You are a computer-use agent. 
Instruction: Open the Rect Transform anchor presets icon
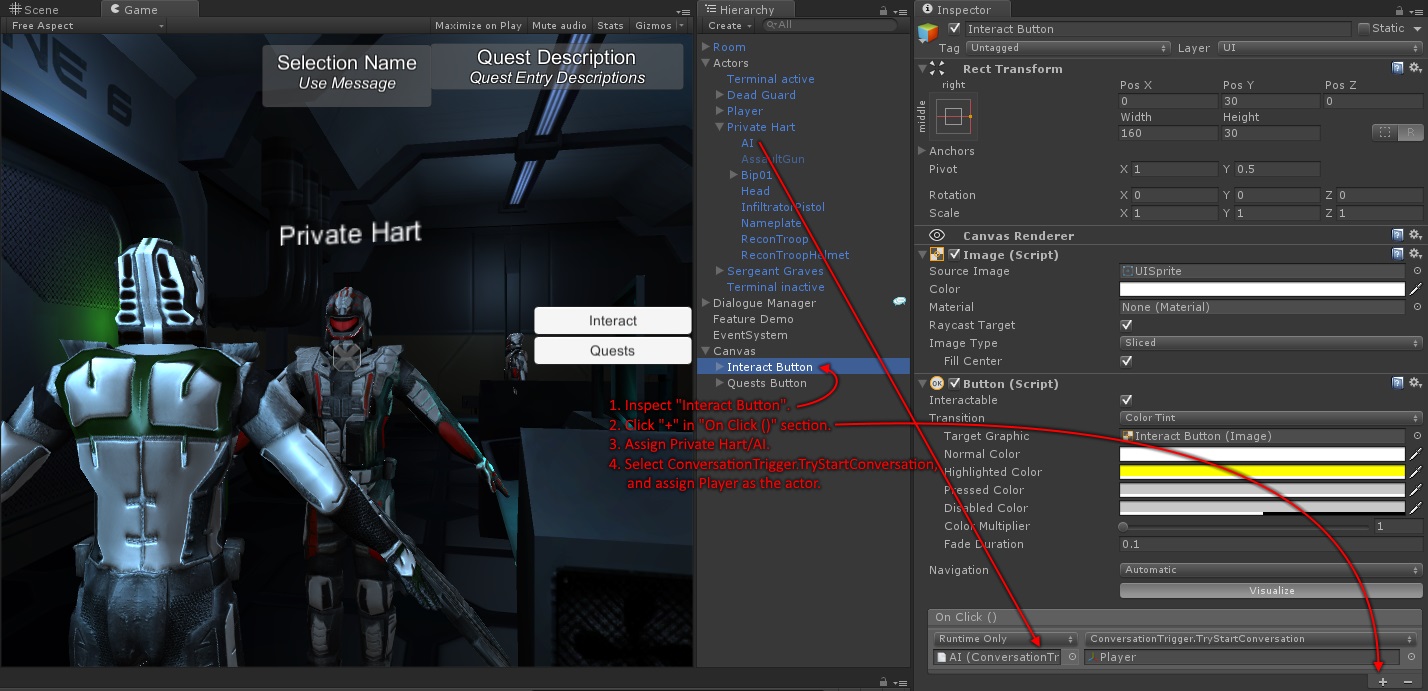click(952, 114)
